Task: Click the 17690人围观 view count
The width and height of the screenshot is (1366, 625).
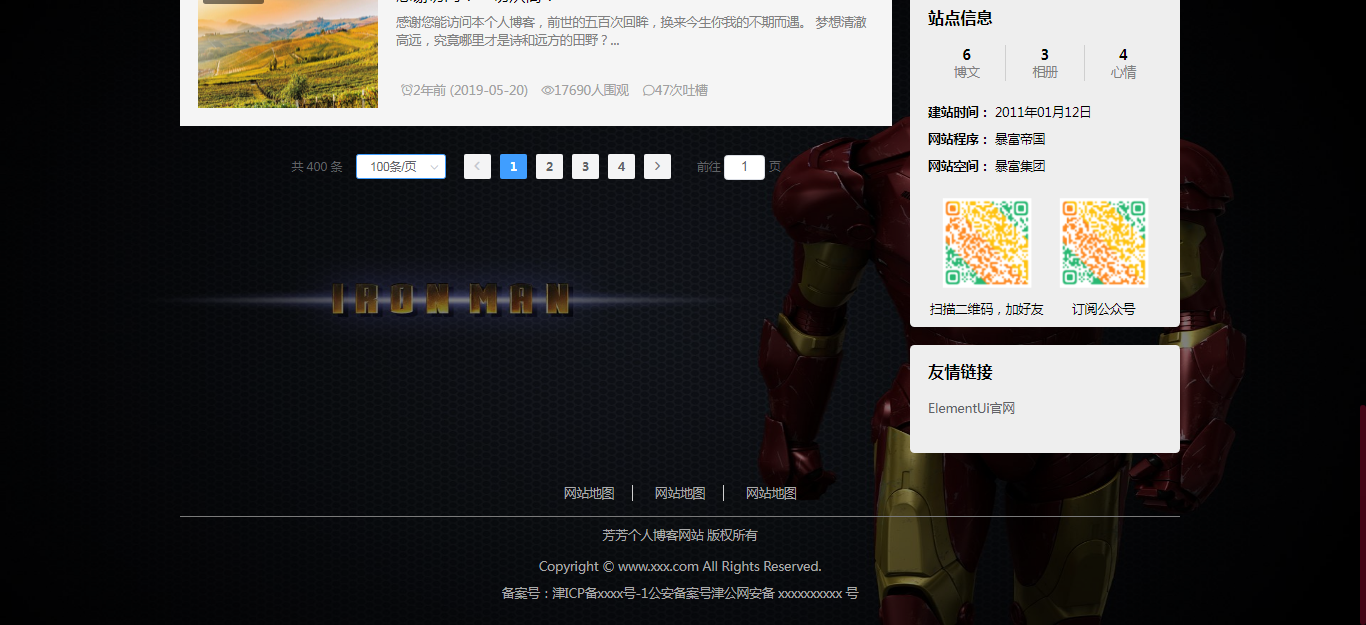Action: pyautogui.click(x=591, y=90)
